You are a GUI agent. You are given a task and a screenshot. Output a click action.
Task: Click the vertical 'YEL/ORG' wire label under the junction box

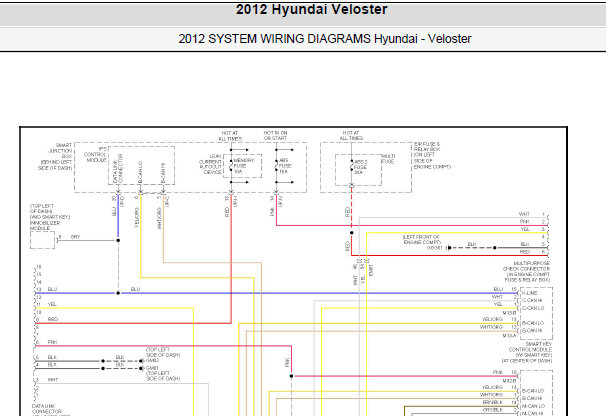coord(137,218)
